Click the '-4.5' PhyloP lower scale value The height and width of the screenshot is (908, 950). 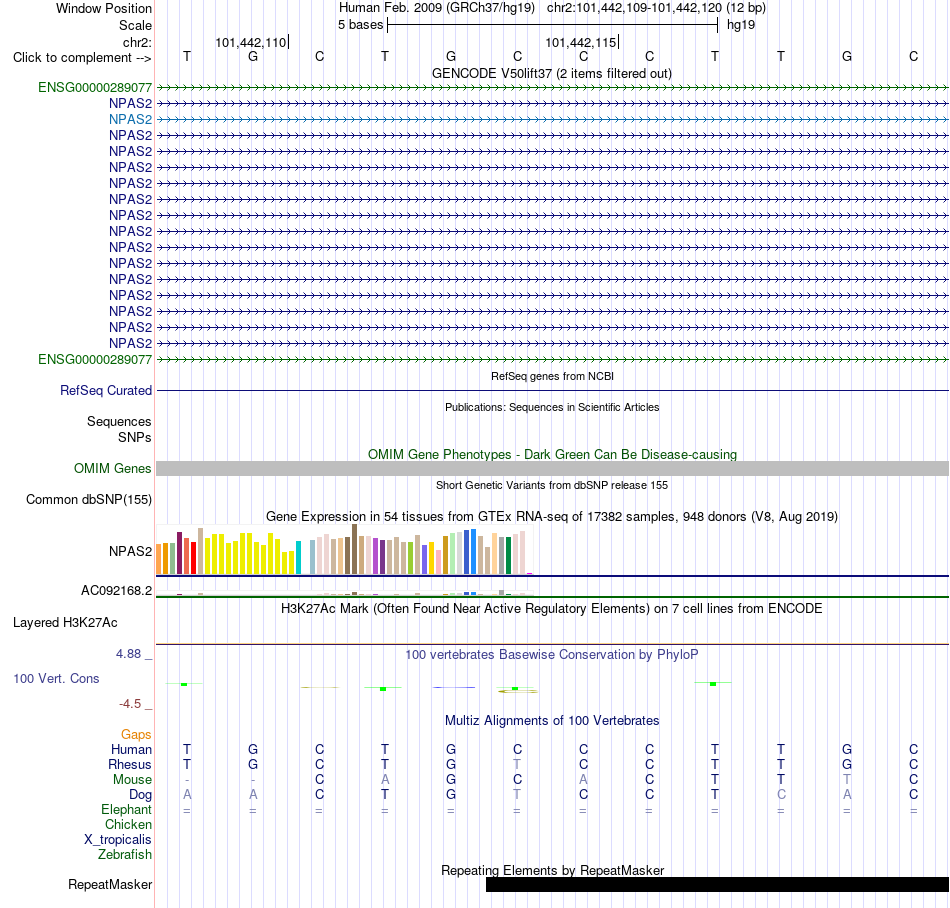[130, 704]
